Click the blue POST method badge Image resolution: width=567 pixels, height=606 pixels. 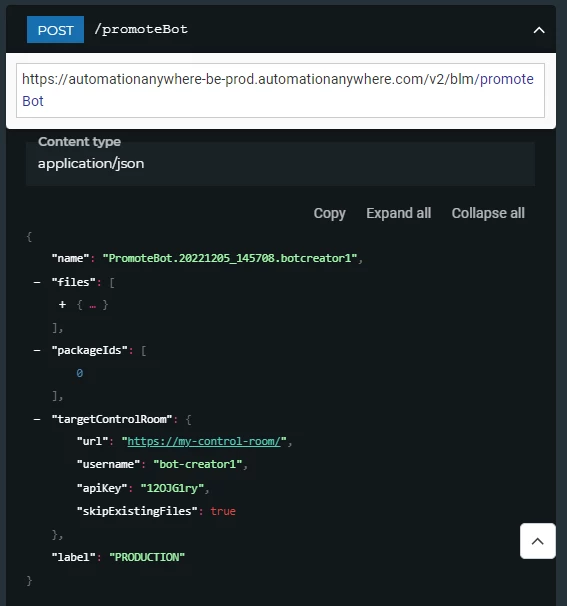pos(55,29)
